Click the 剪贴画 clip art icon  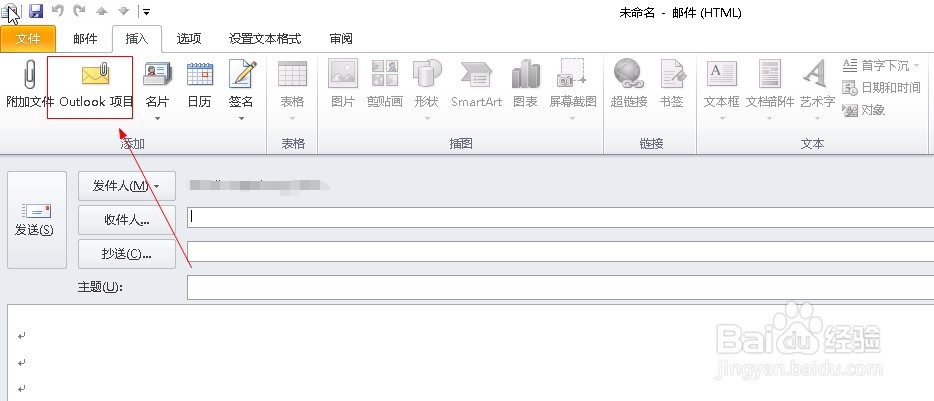[x=385, y=74]
